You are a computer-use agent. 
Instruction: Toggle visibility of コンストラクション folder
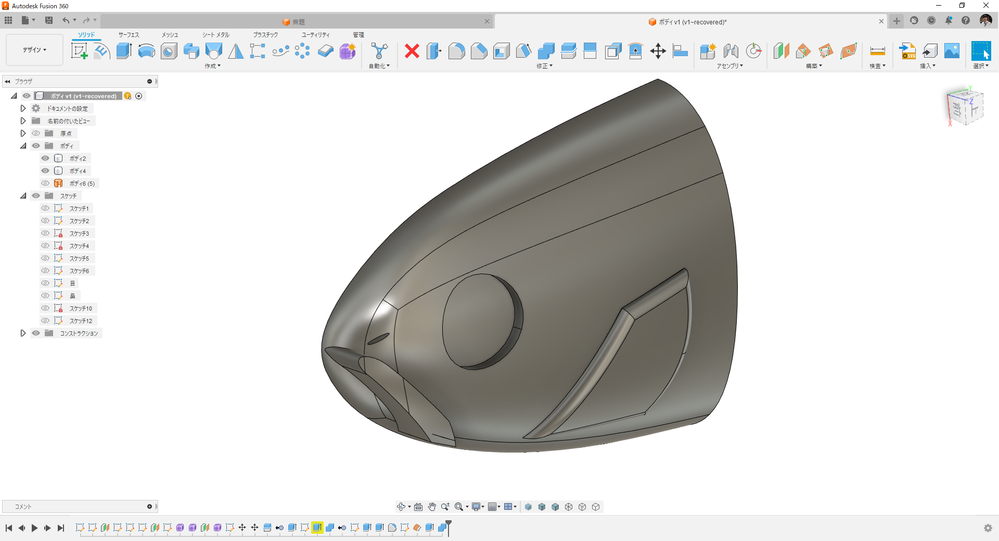(36, 333)
